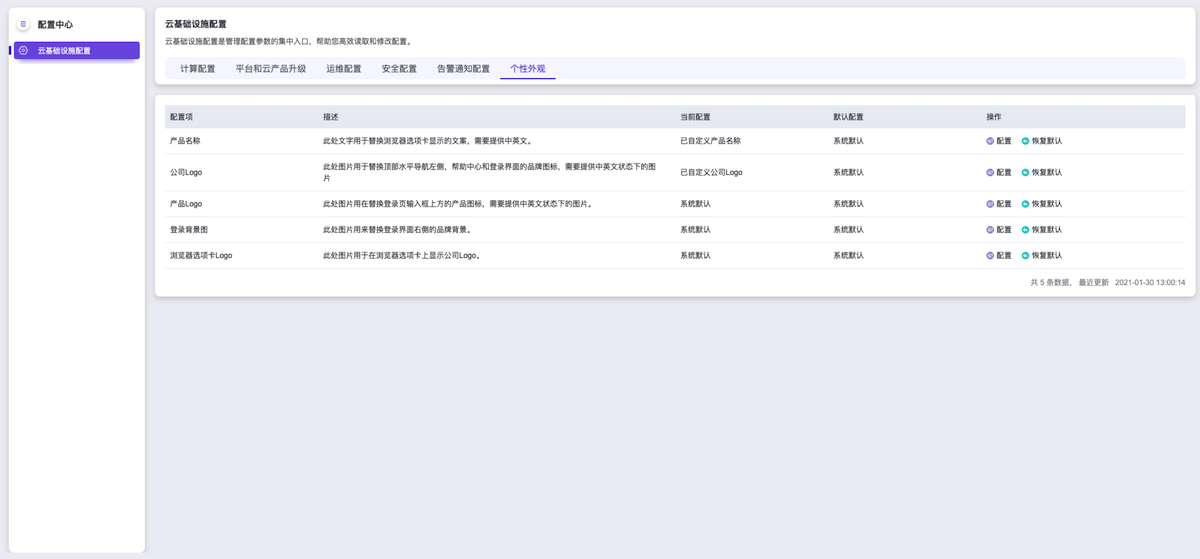Click 恢复默认 text for 产品Logo
This screenshot has width=1200, height=559.
(x=1046, y=204)
